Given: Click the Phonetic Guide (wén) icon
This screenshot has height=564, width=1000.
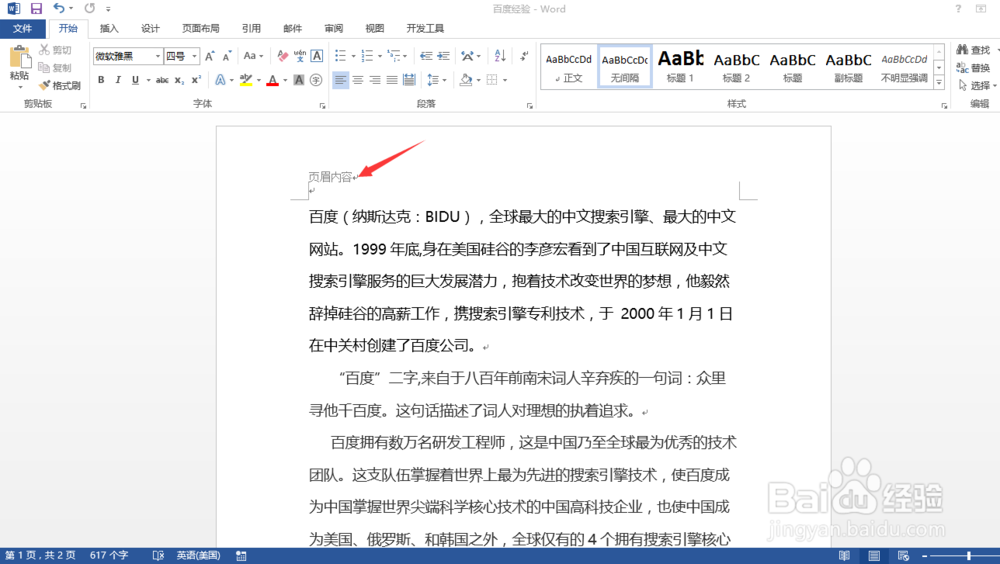Looking at the screenshot, I should pyautogui.click(x=300, y=56).
